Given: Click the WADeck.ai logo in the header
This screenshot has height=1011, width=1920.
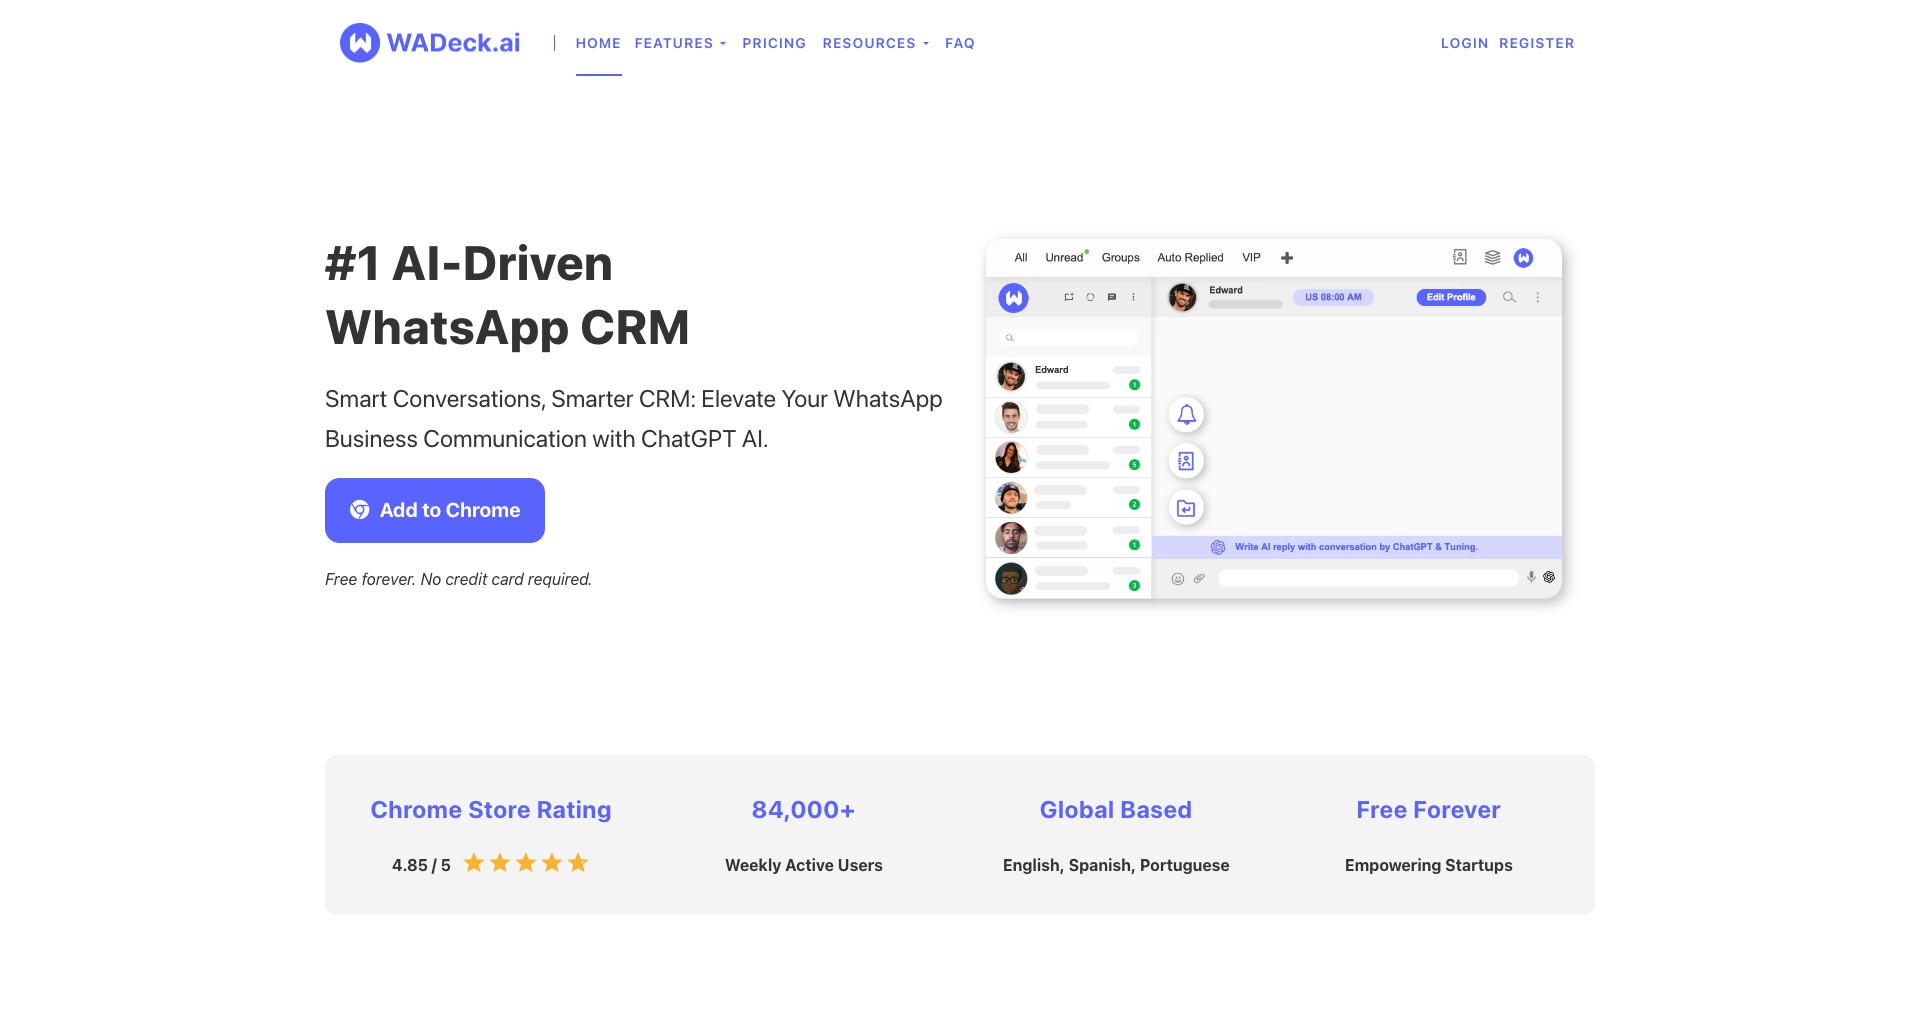Looking at the screenshot, I should pyautogui.click(x=430, y=43).
